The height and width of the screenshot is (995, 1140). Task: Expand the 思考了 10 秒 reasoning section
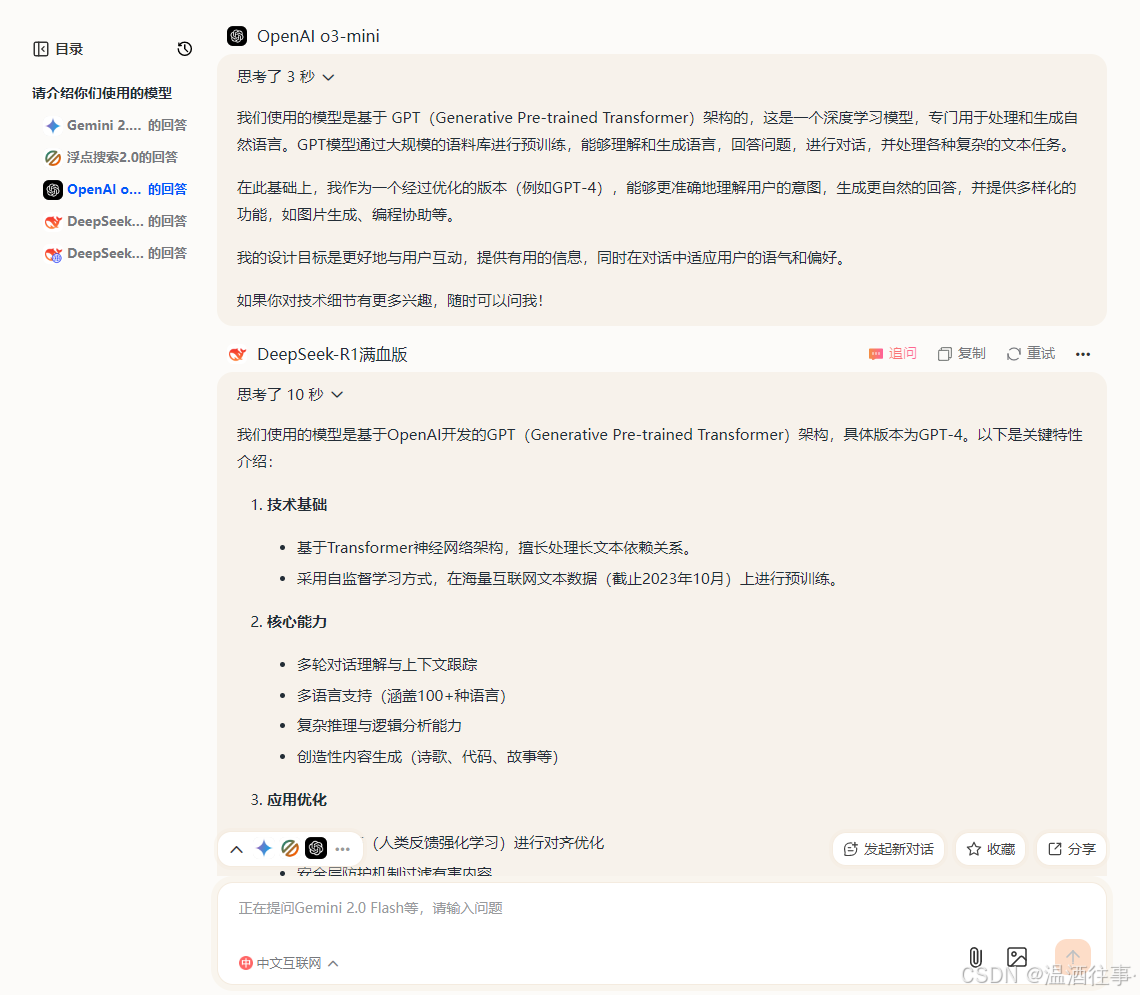(x=289, y=395)
